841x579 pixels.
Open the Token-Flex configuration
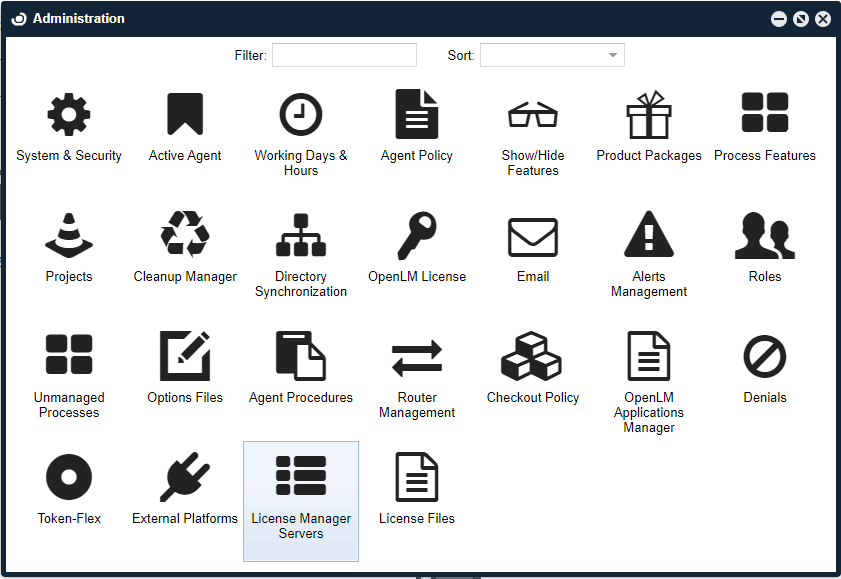click(x=68, y=476)
